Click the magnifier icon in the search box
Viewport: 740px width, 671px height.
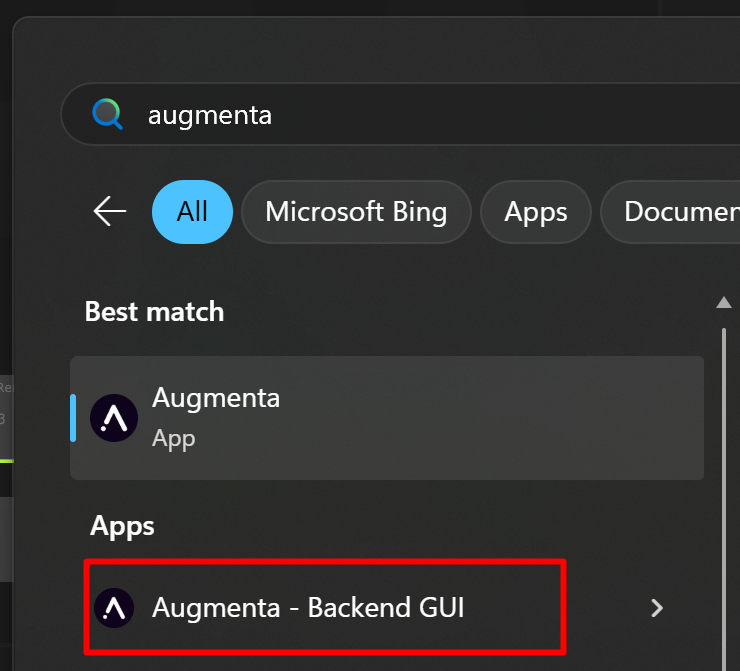click(107, 115)
